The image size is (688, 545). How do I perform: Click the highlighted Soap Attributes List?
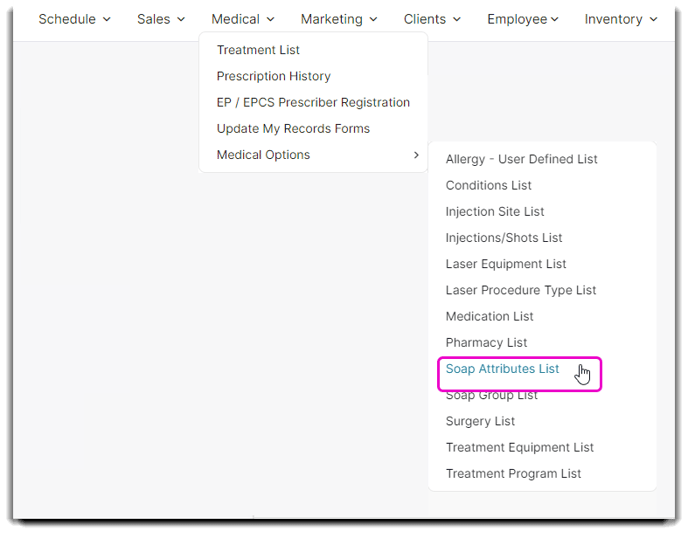[502, 369]
